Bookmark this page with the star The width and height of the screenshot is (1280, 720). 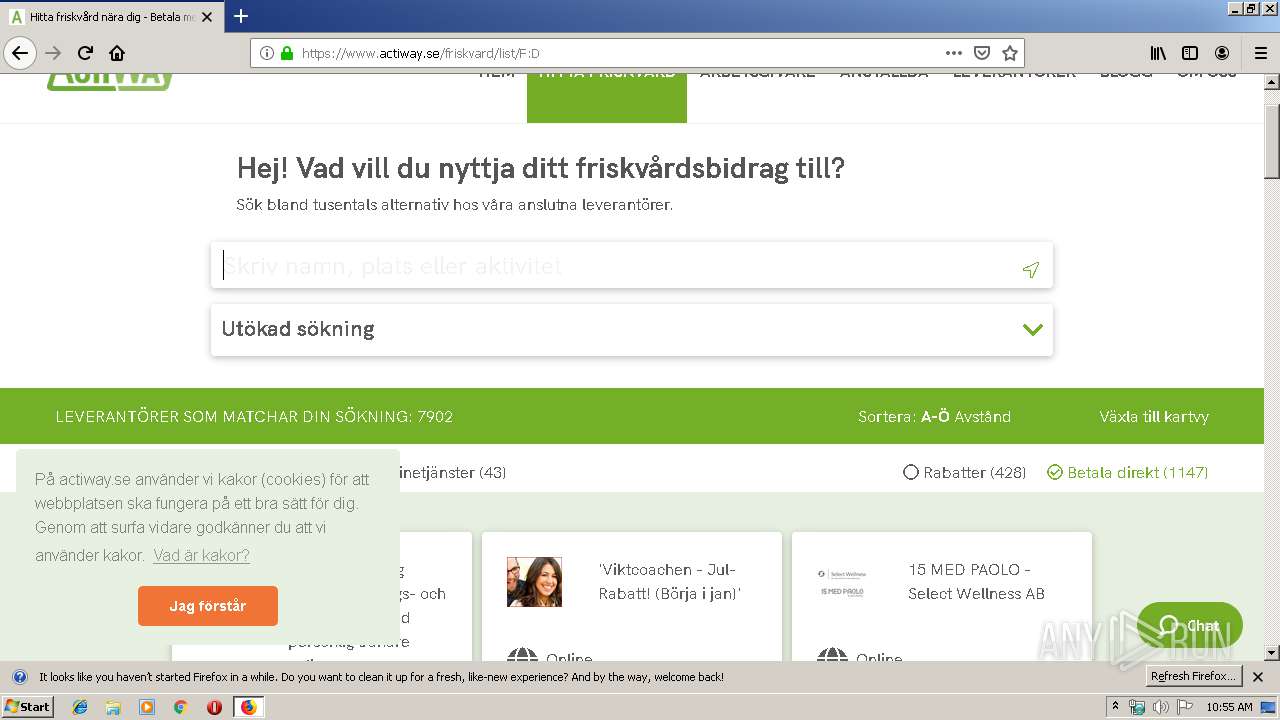pyautogui.click(x=1010, y=53)
